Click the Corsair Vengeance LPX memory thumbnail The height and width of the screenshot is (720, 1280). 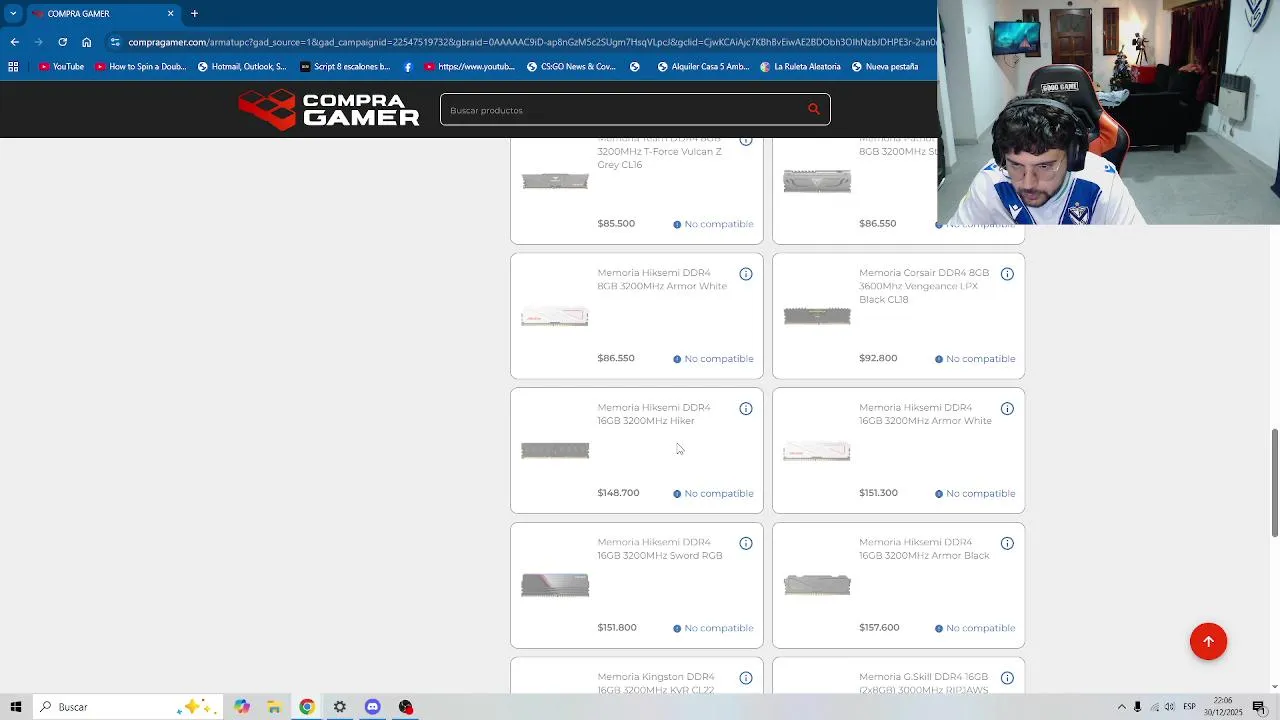point(817,316)
